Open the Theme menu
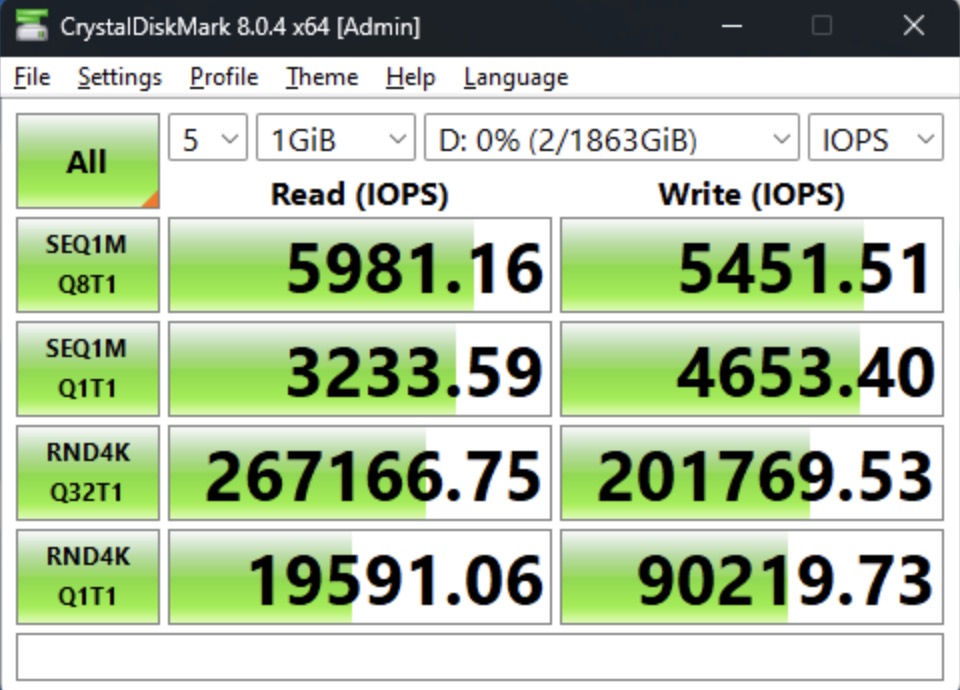Image resolution: width=960 pixels, height=690 pixels. pos(322,77)
